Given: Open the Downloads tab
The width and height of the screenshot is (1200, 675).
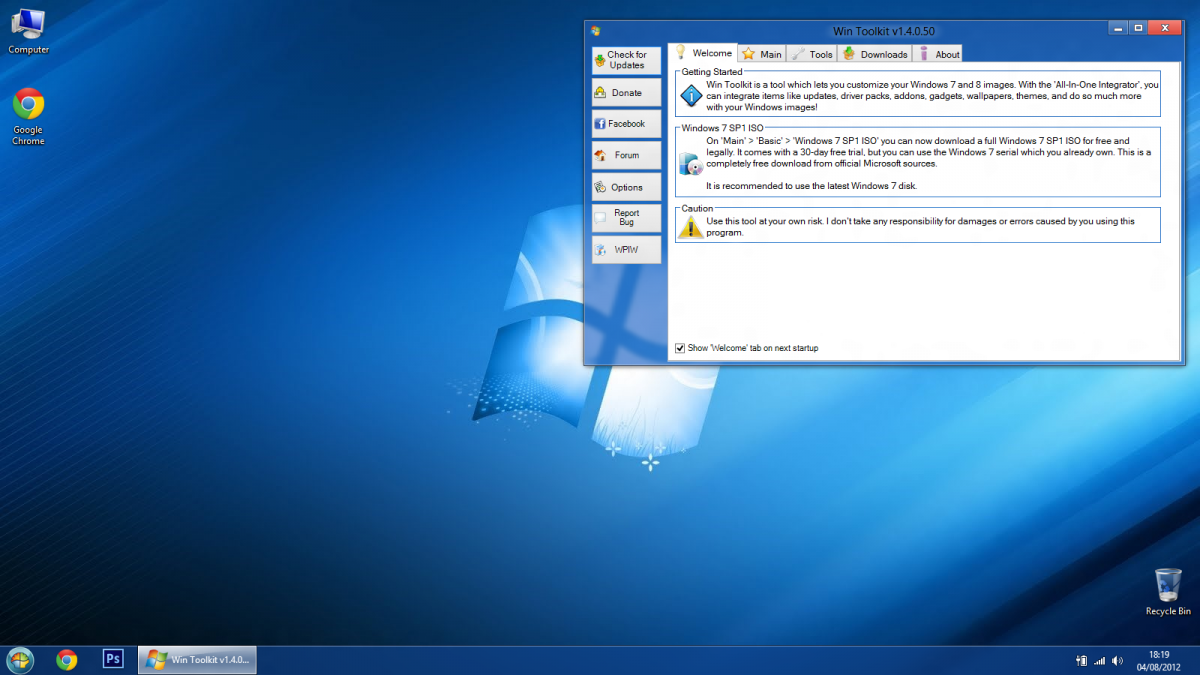Looking at the screenshot, I should point(875,54).
